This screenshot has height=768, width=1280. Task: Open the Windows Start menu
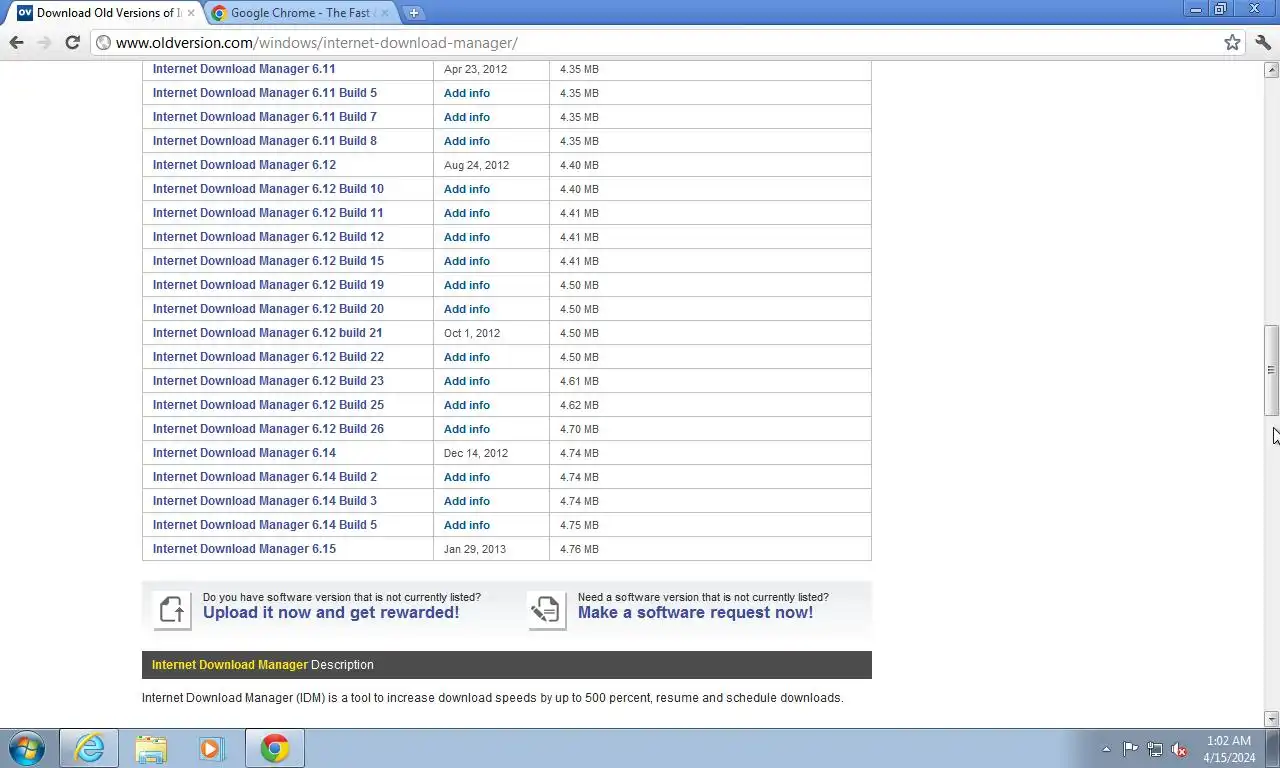pos(27,748)
